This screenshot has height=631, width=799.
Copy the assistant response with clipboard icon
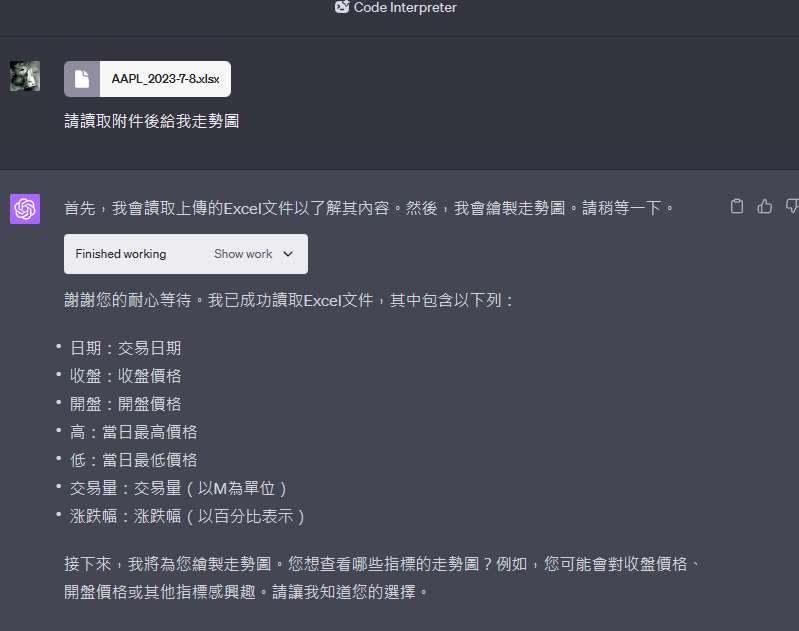(737, 206)
